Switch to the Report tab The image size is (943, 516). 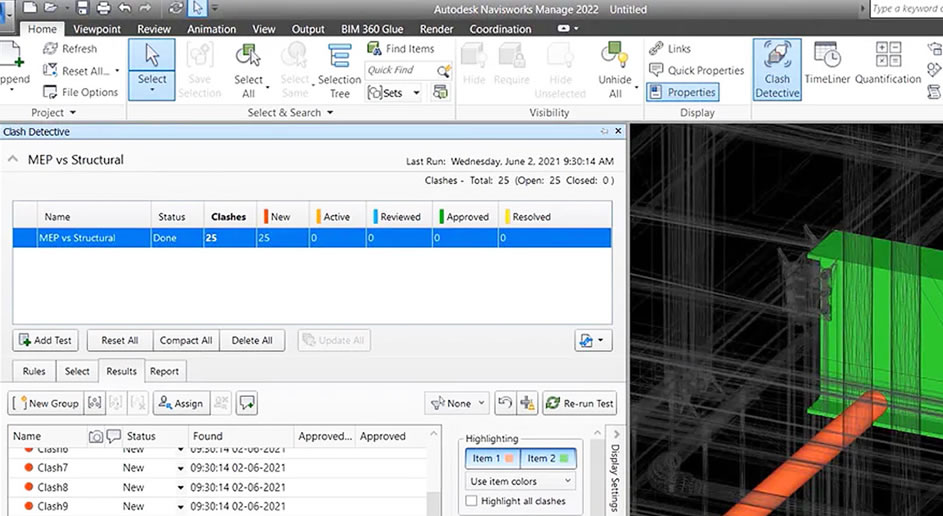click(164, 371)
